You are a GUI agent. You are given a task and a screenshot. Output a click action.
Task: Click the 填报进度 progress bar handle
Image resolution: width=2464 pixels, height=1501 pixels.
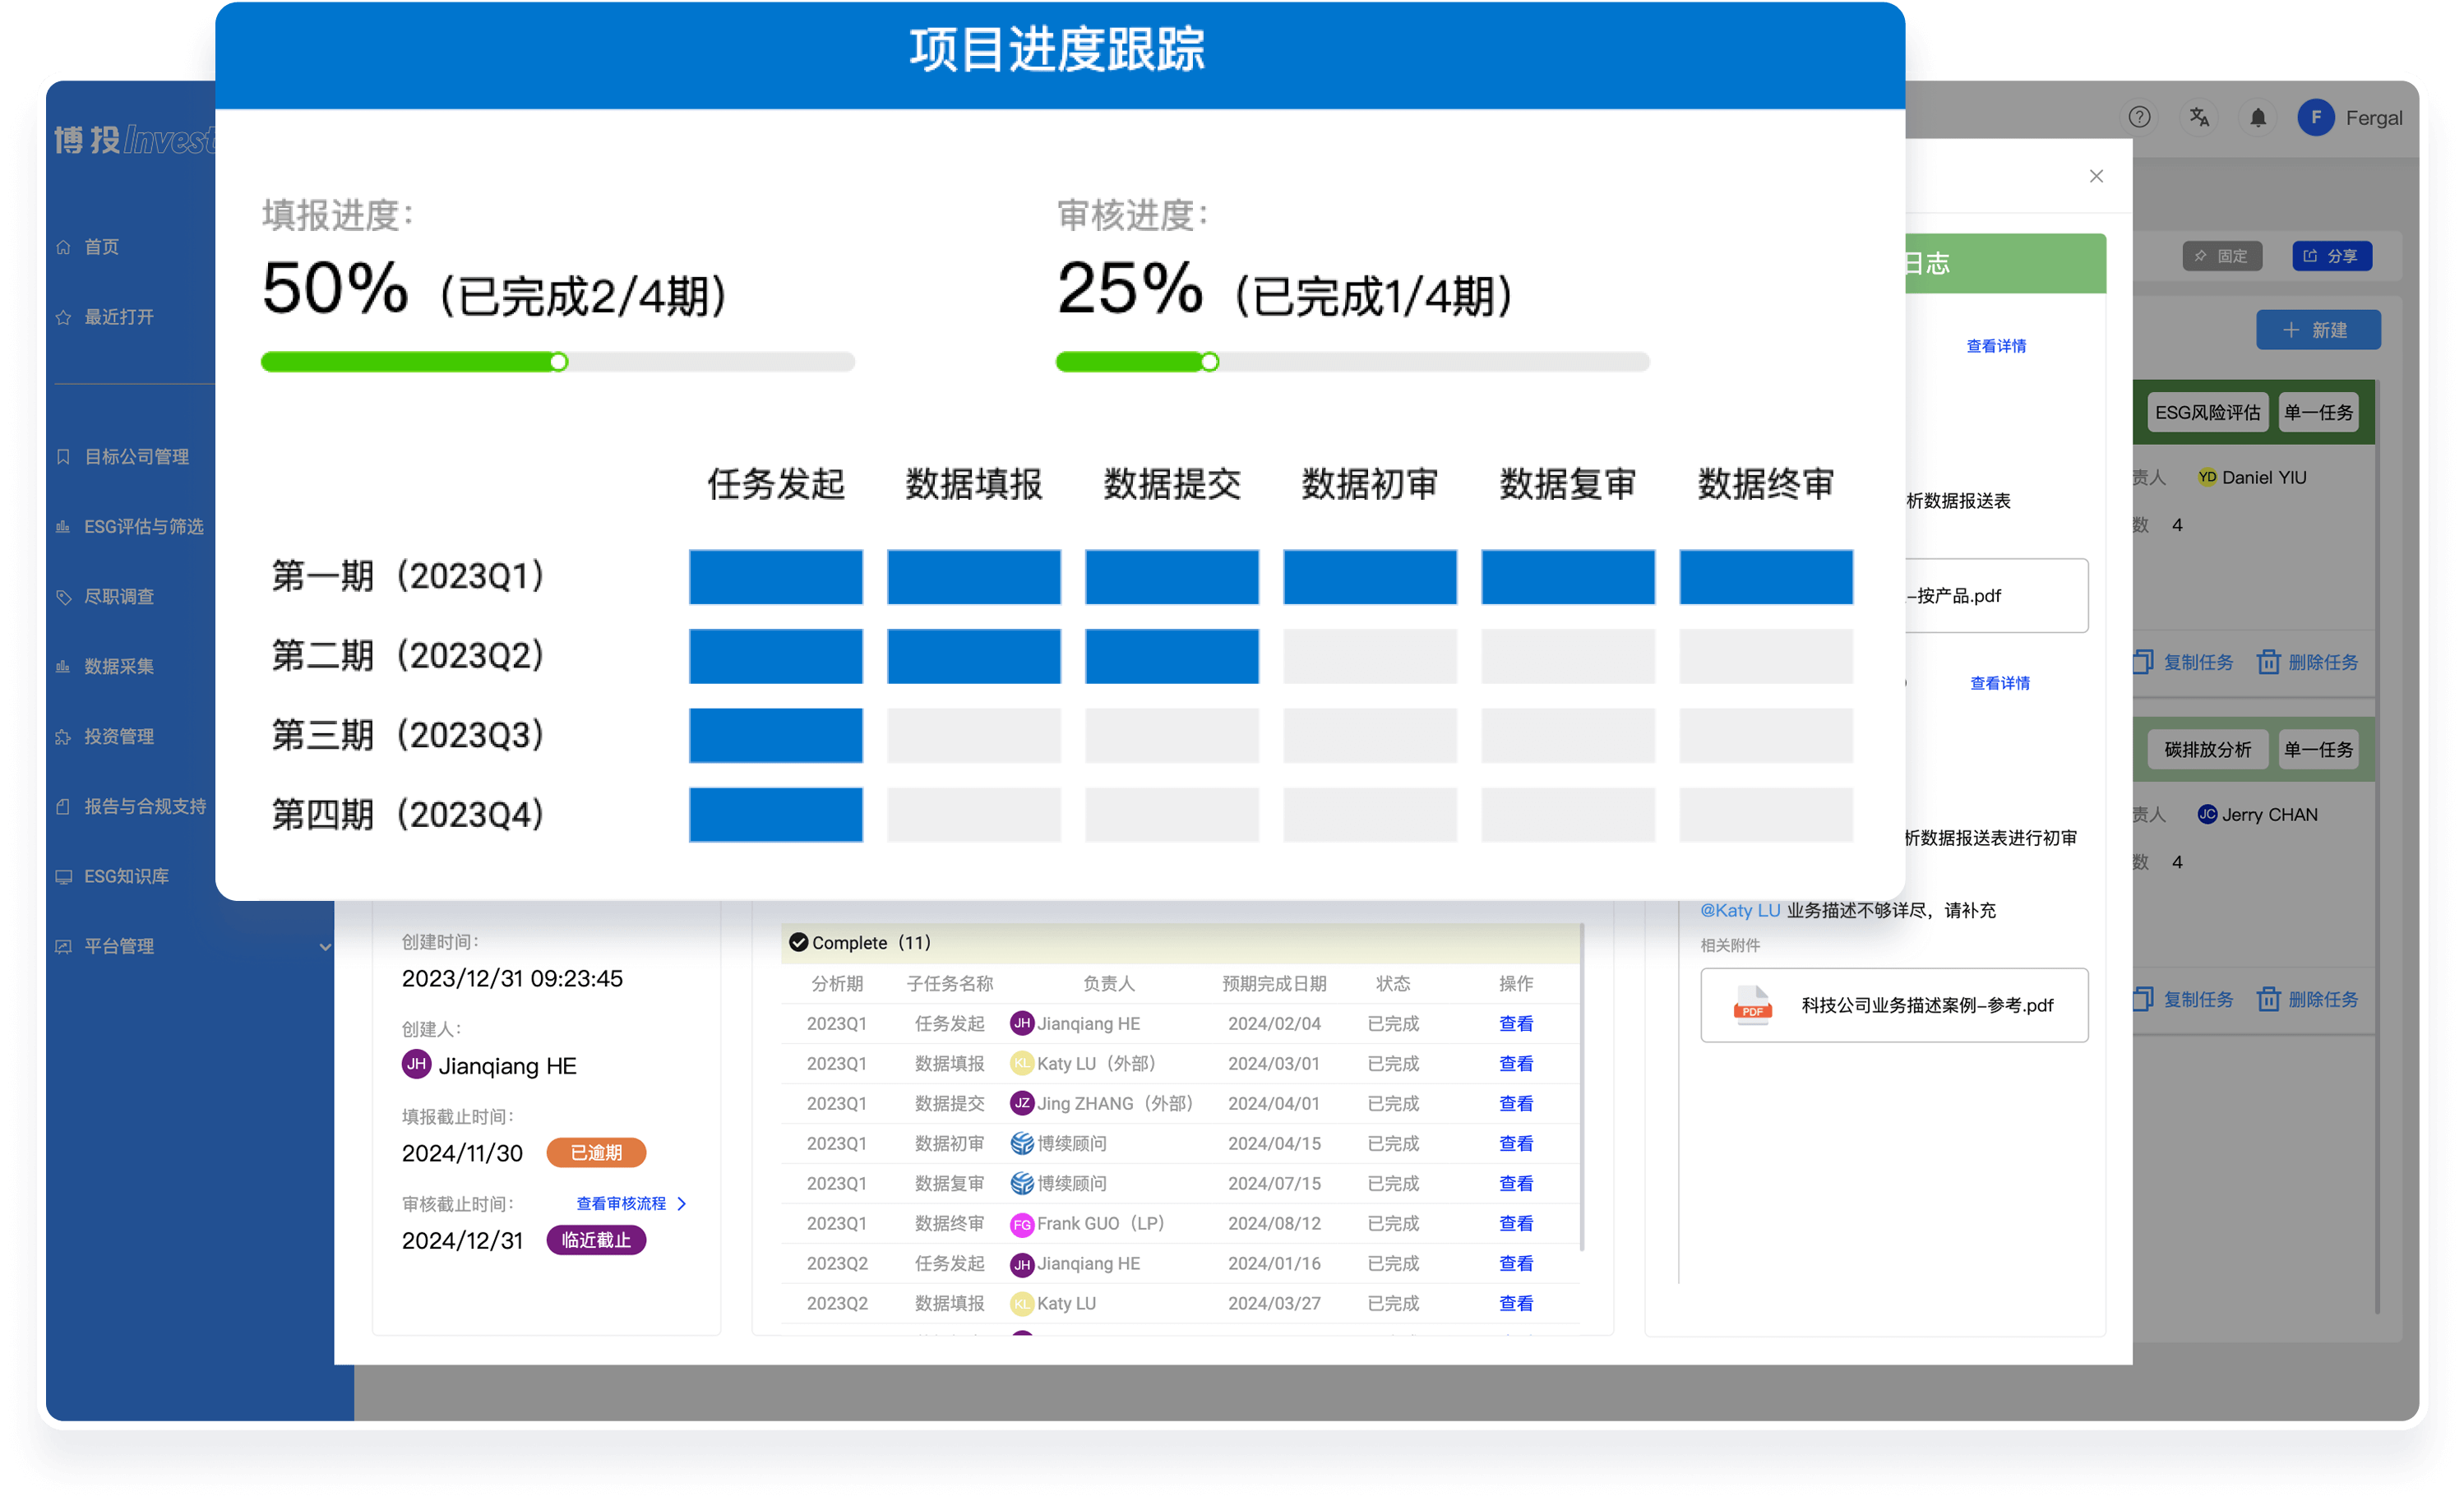(559, 362)
